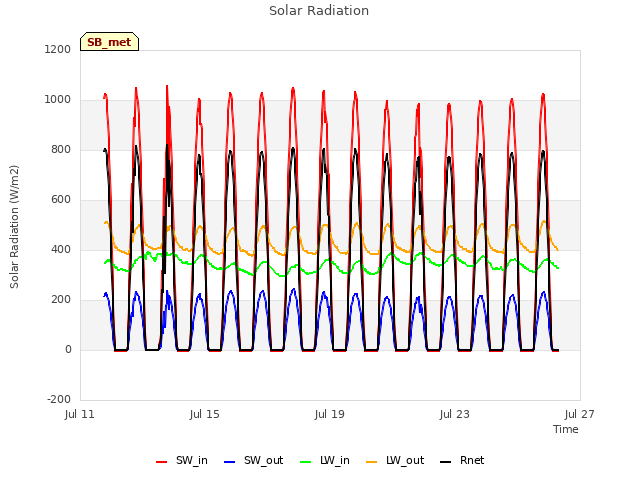Click the 0 y-axis tick label
The width and height of the screenshot is (640, 480).
[68, 349]
